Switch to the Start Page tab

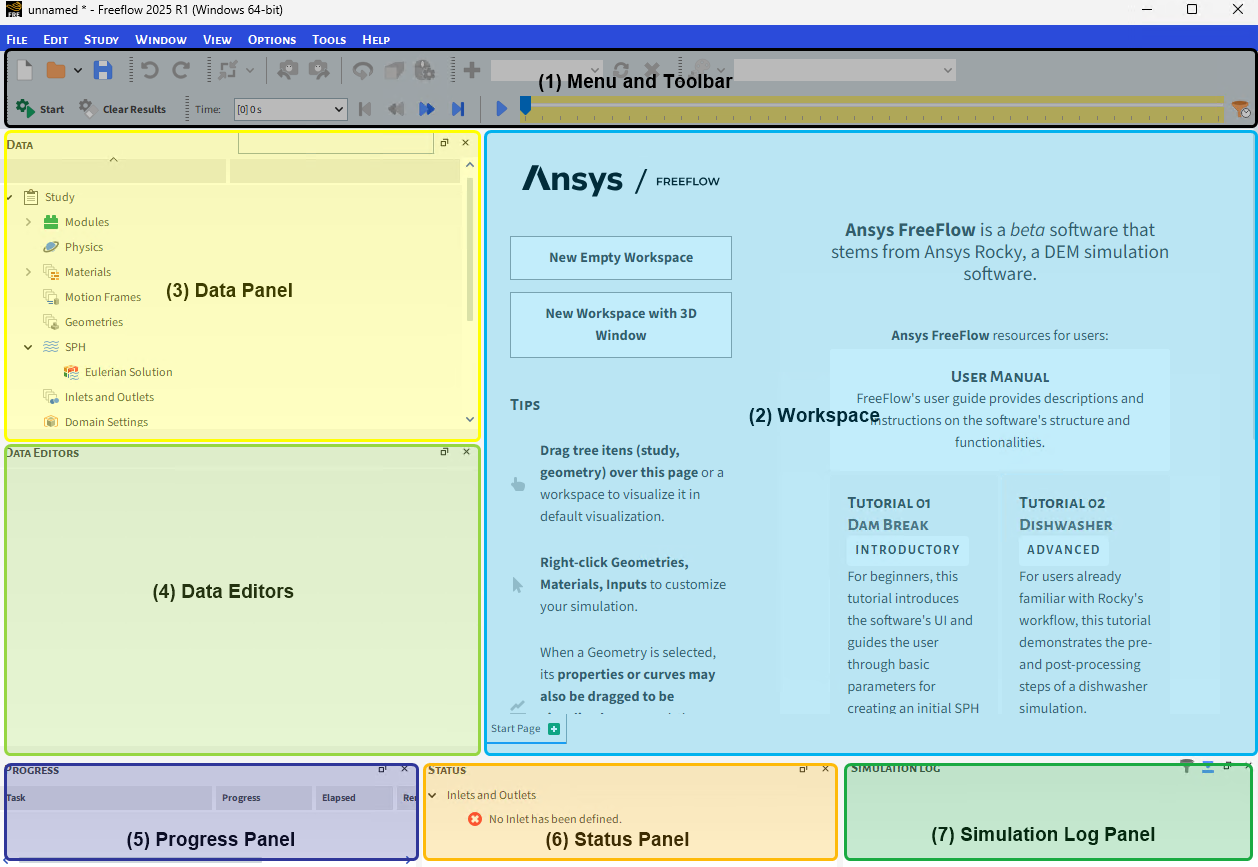[516, 729]
